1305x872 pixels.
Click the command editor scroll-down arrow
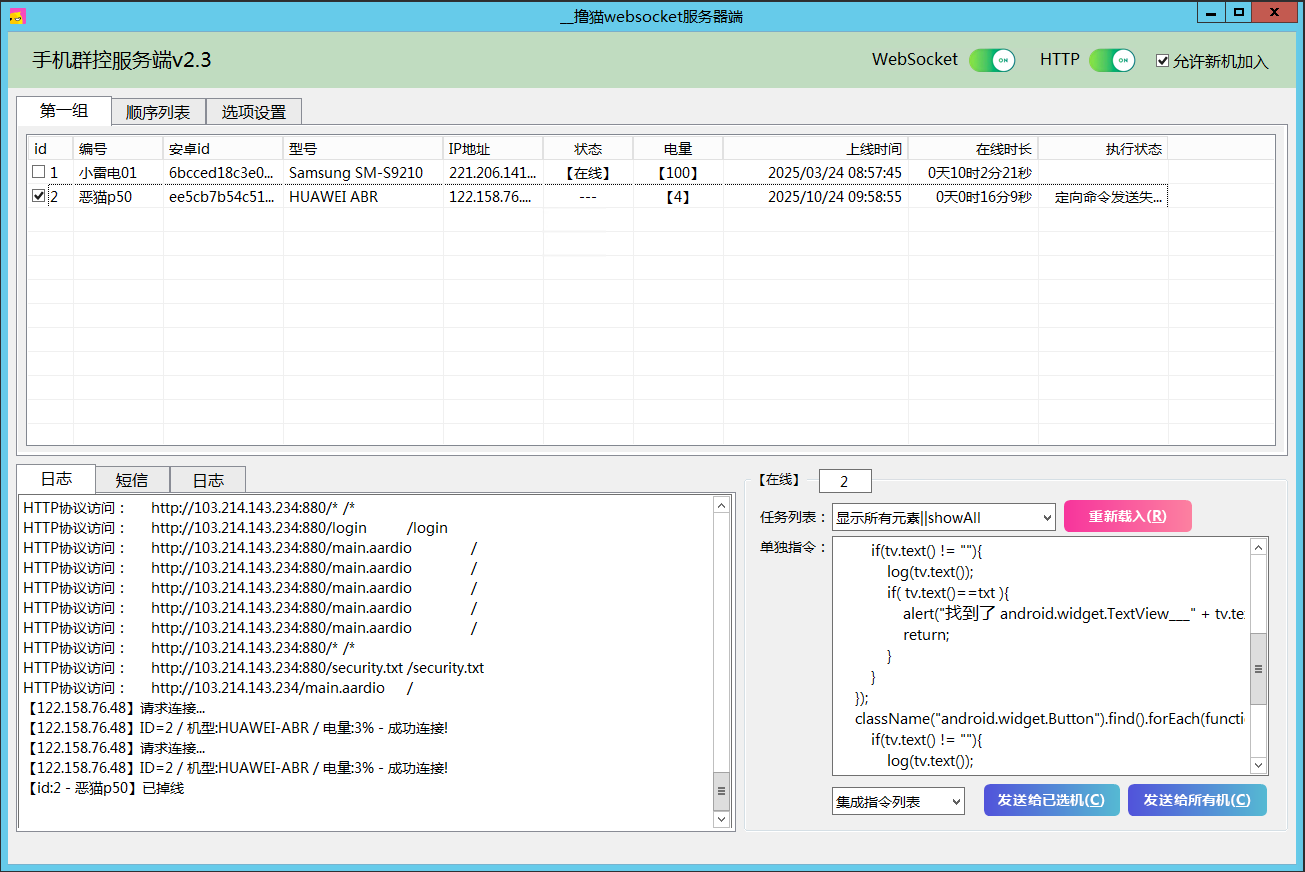1259,765
